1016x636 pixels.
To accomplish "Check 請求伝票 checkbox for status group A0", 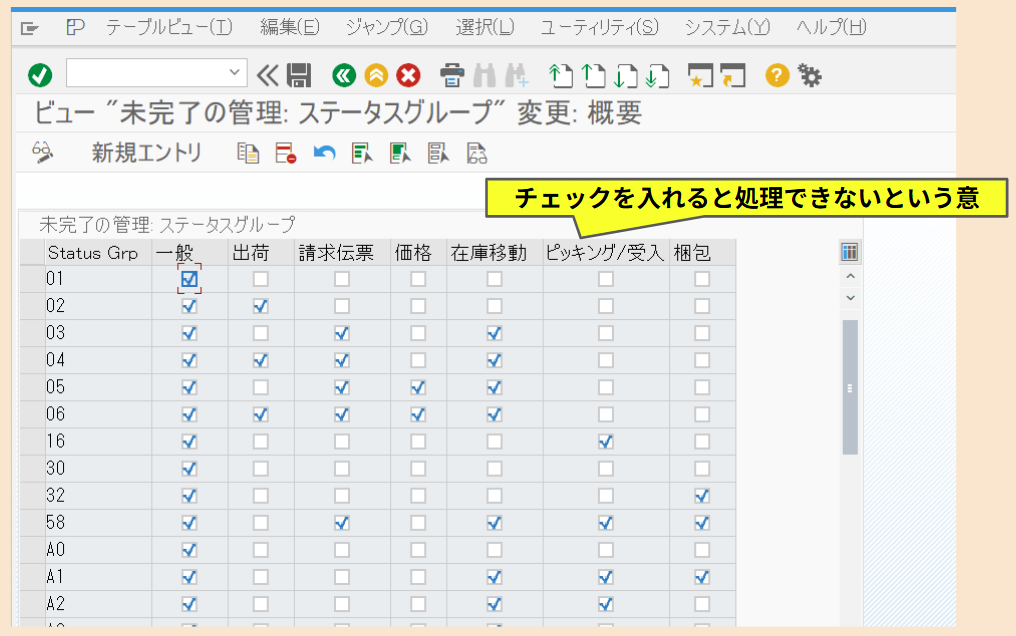I will pyautogui.click(x=341, y=551).
